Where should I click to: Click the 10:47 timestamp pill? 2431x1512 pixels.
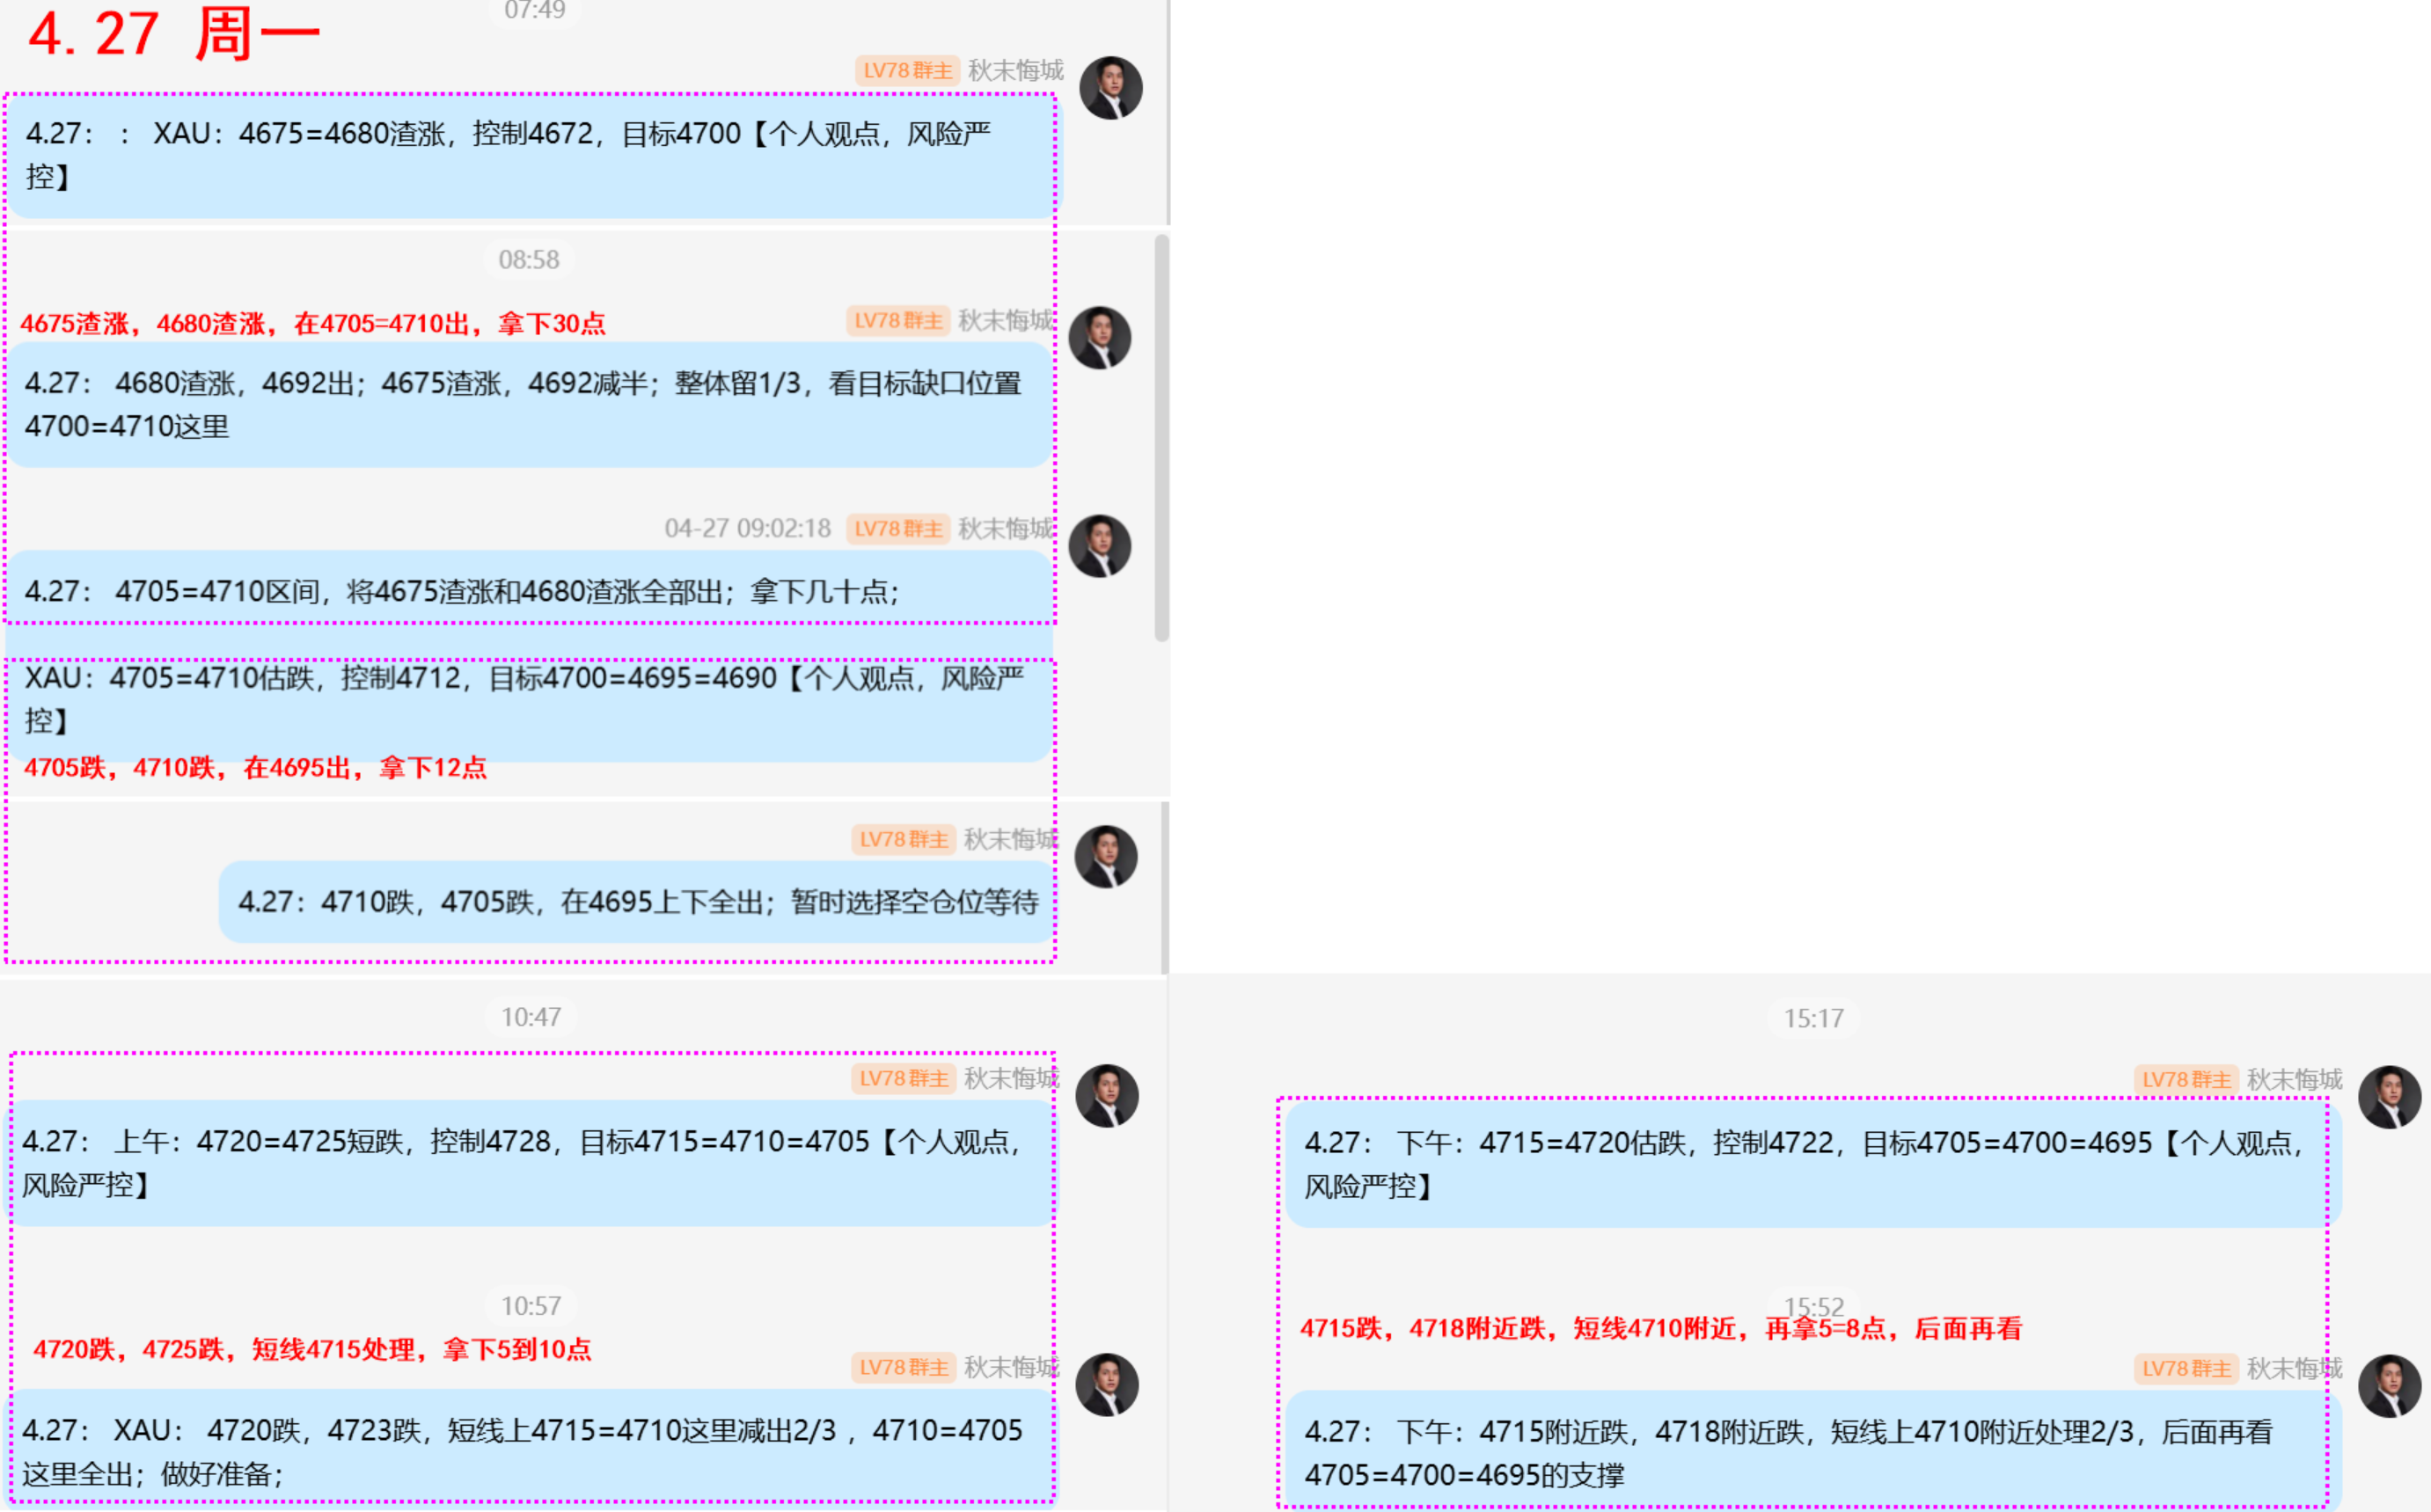pyautogui.click(x=532, y=1016)
